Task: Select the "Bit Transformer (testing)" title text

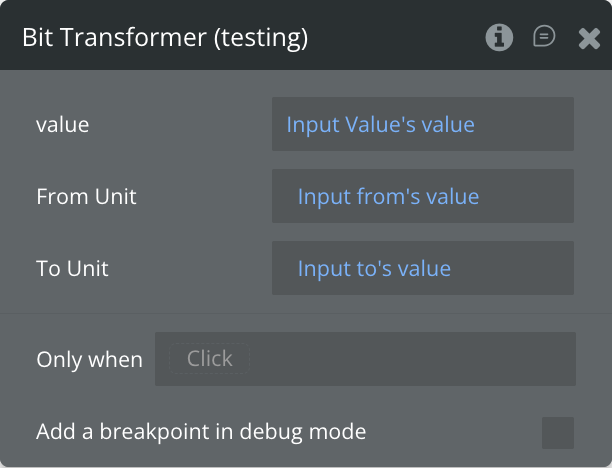Action: click(x=165, y=38)
